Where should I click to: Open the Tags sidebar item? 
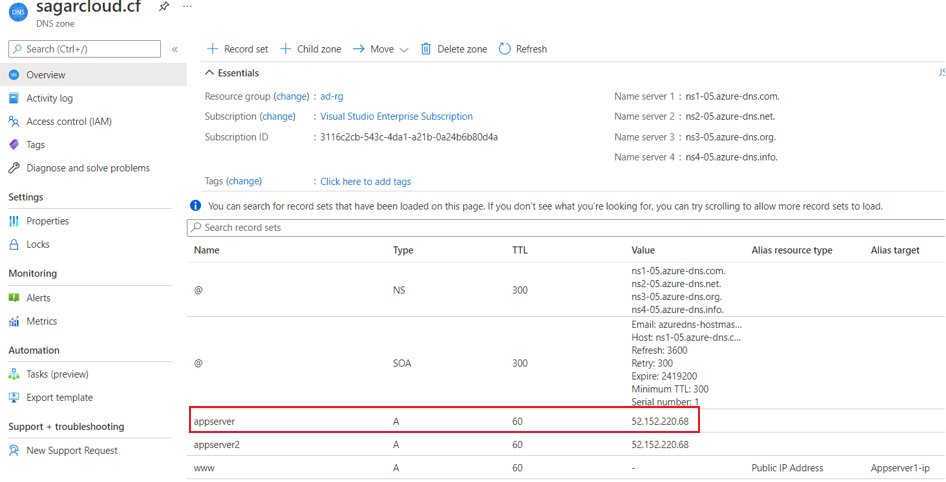(x=35, y=145)
